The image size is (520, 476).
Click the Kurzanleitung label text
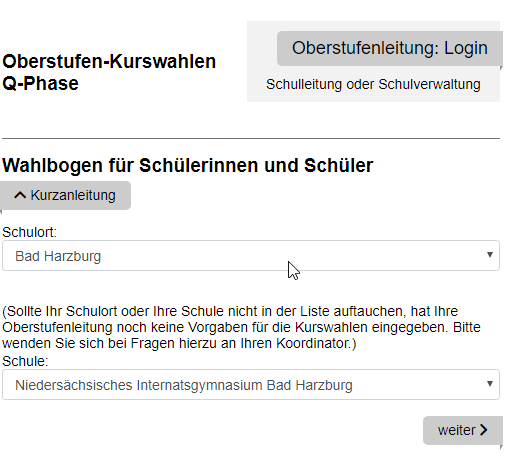click(x=73, y=195)
